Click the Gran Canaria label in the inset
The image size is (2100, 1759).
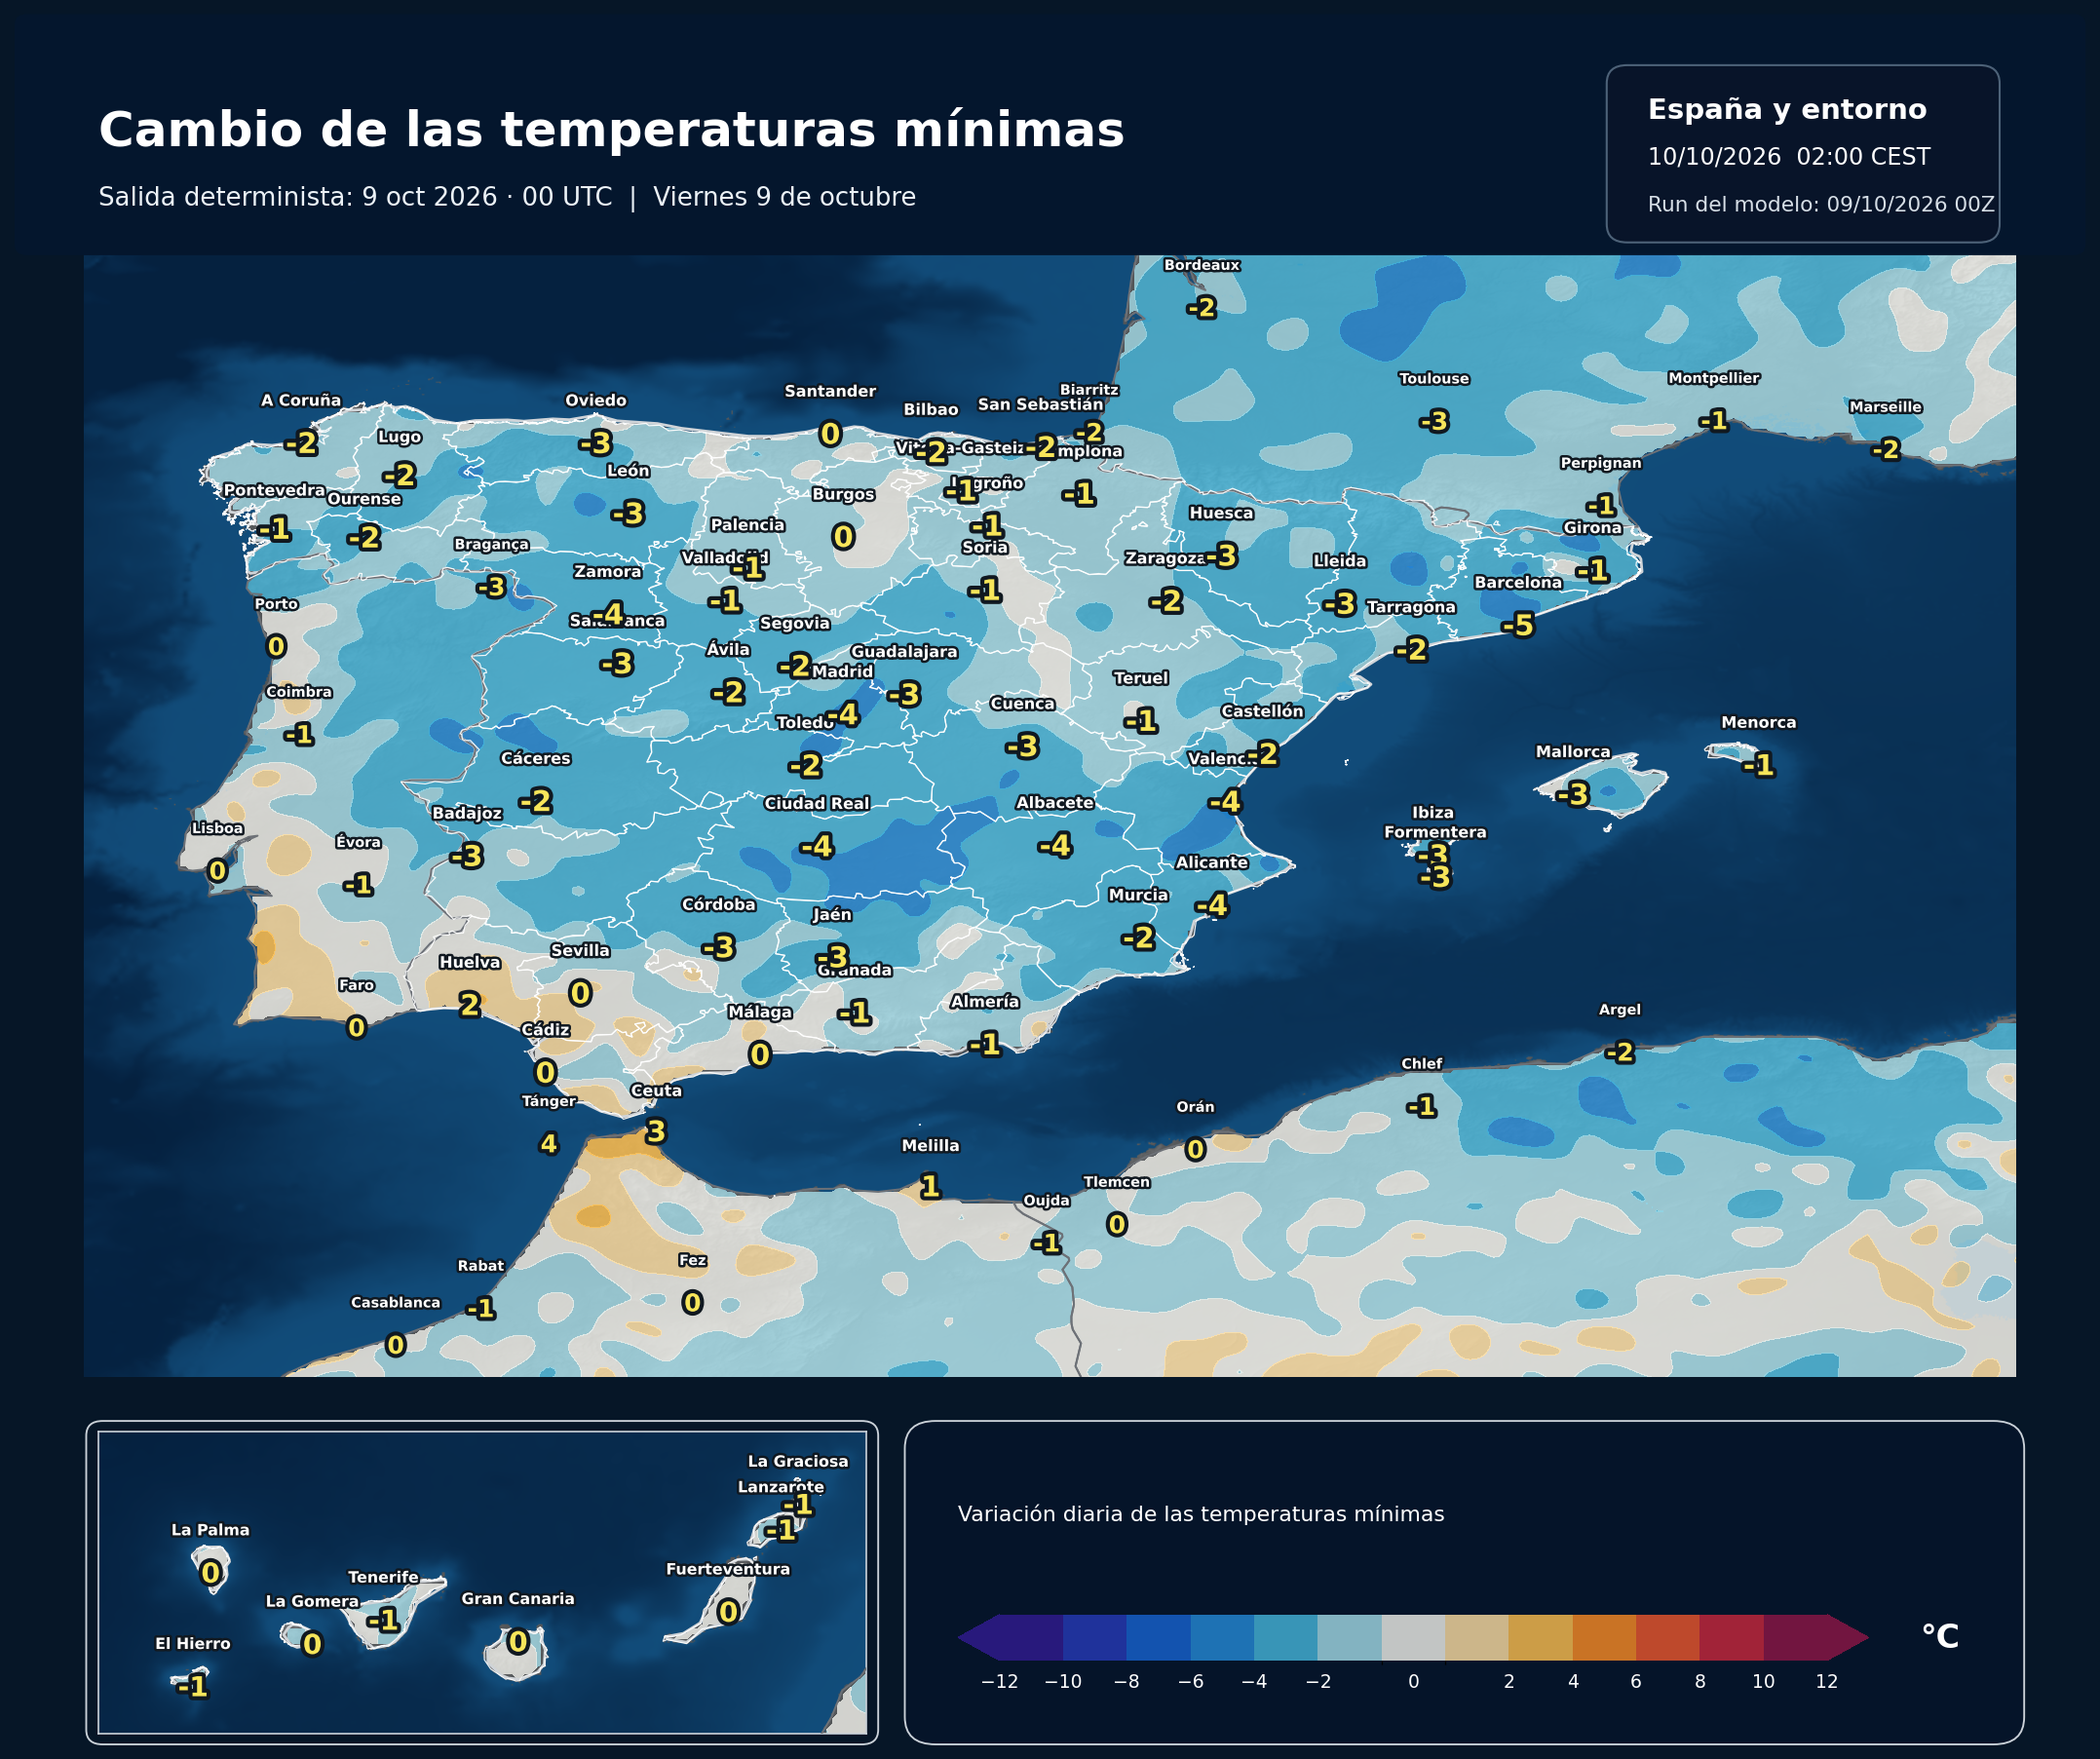(x=518, y=1599)
